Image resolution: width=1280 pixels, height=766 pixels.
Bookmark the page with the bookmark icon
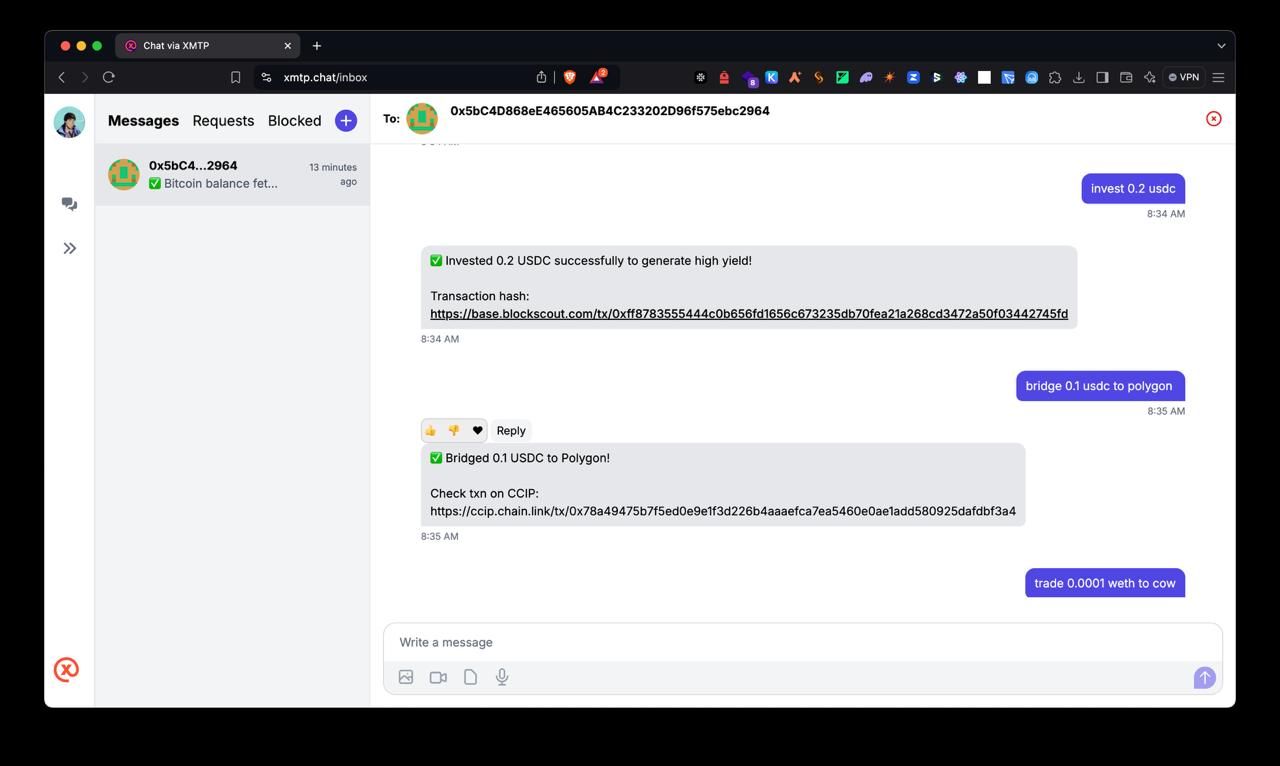point(235,77)
